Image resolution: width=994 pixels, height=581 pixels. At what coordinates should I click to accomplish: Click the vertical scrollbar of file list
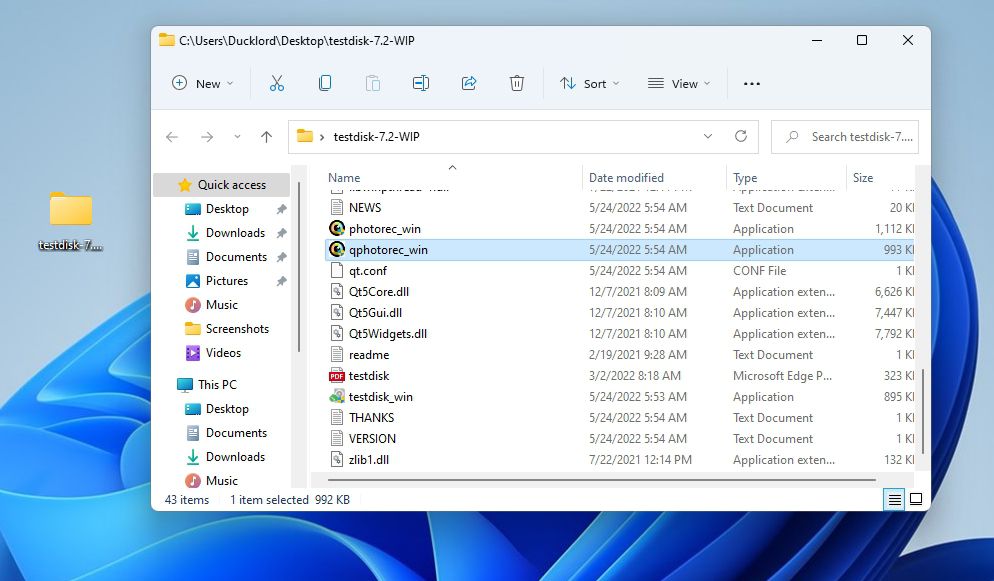pyautogui.click(x=923, y=412)
